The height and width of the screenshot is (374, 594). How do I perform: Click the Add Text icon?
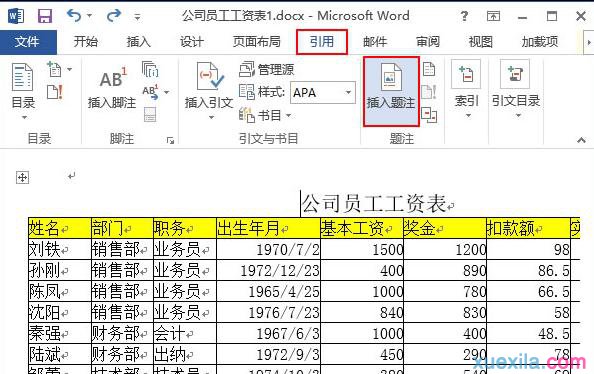tap(55, 69)
